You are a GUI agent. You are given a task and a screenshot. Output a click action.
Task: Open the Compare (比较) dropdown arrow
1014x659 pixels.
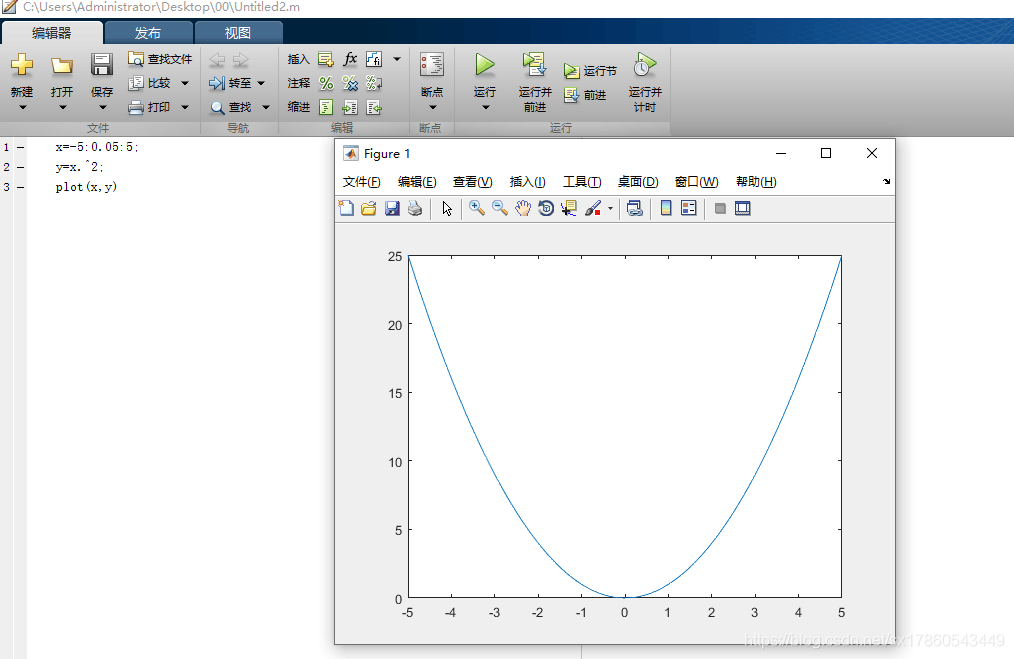click(185, 83)
